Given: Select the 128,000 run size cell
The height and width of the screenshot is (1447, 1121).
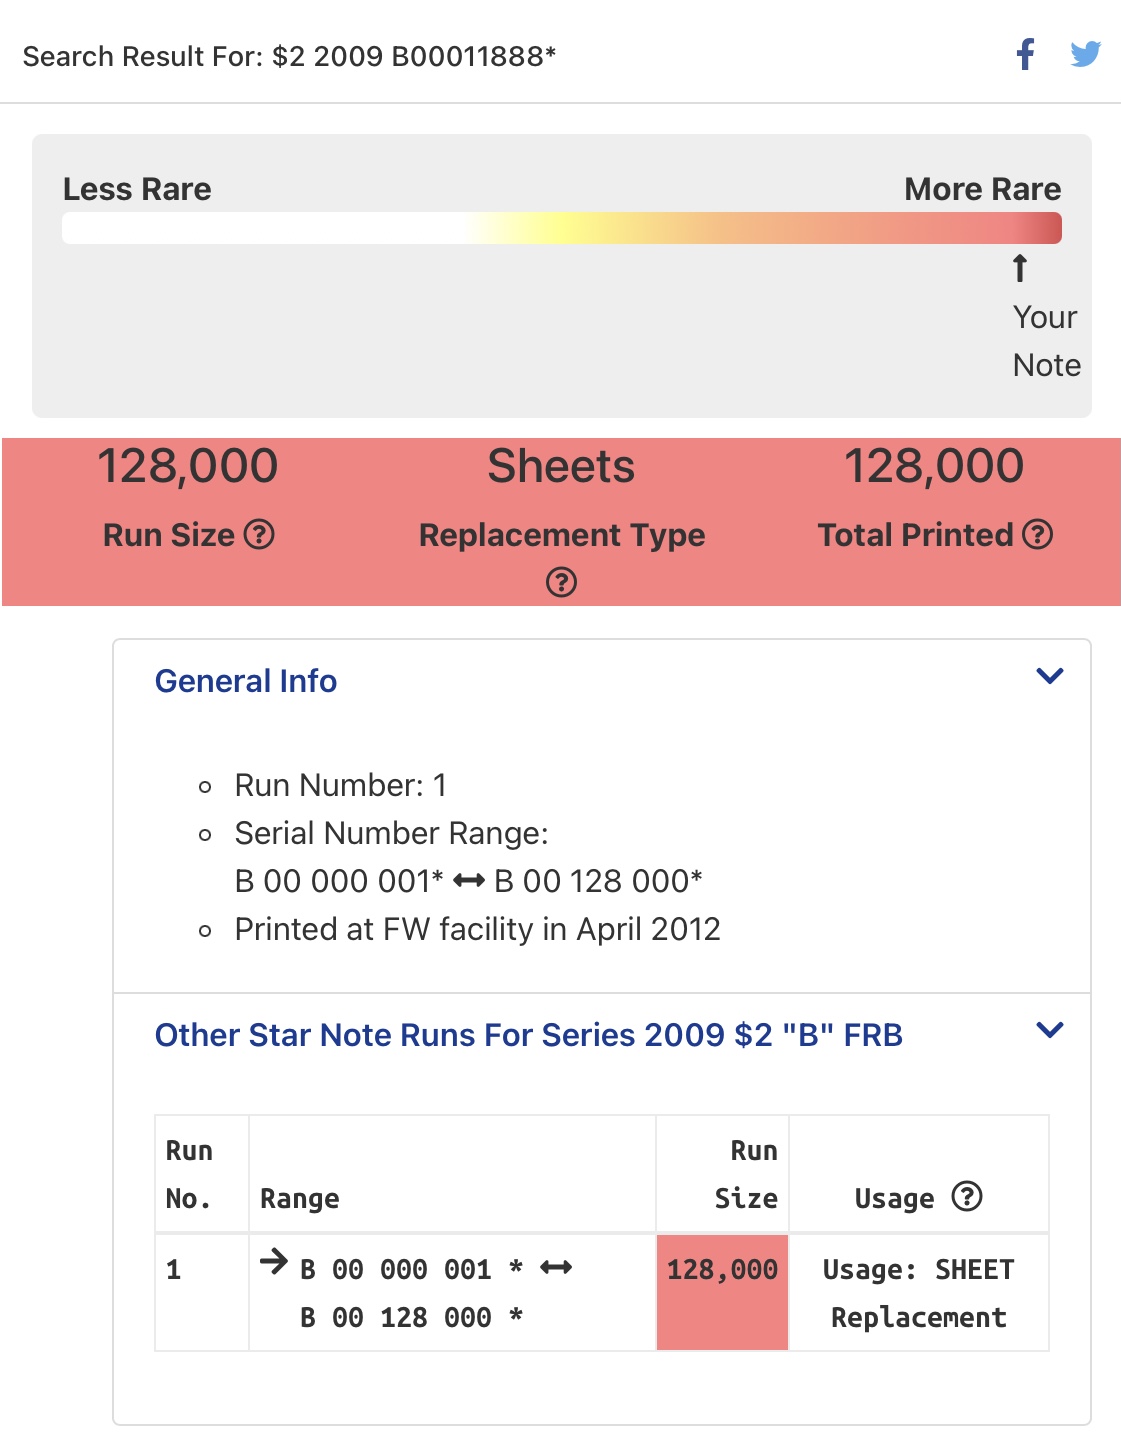Looking at the screenshot, I should click(723, 1293).
